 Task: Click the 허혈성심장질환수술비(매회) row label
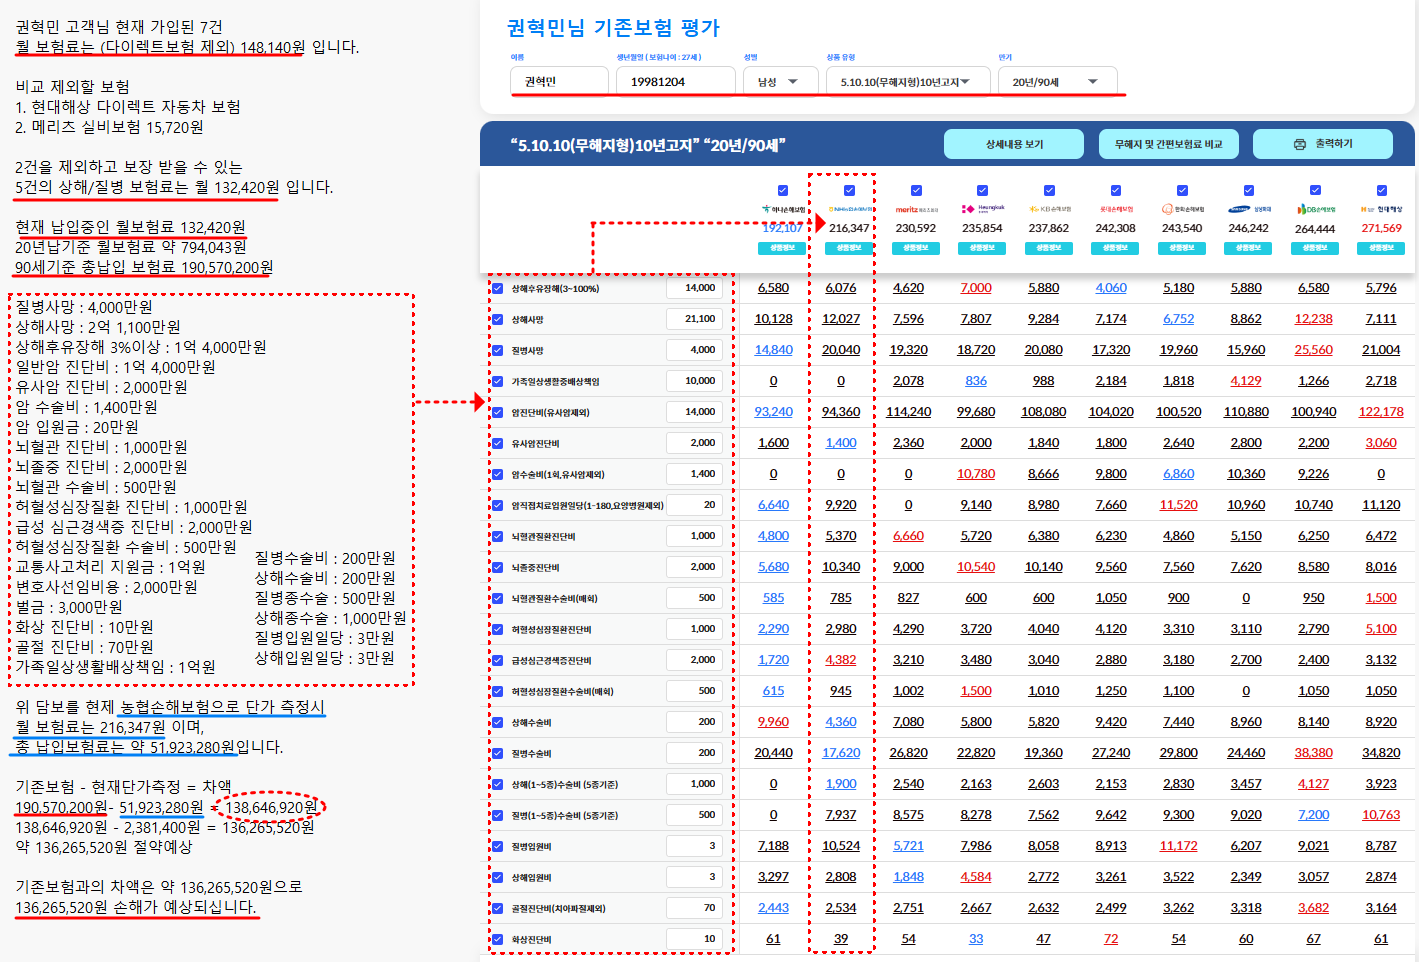(562, 692)
